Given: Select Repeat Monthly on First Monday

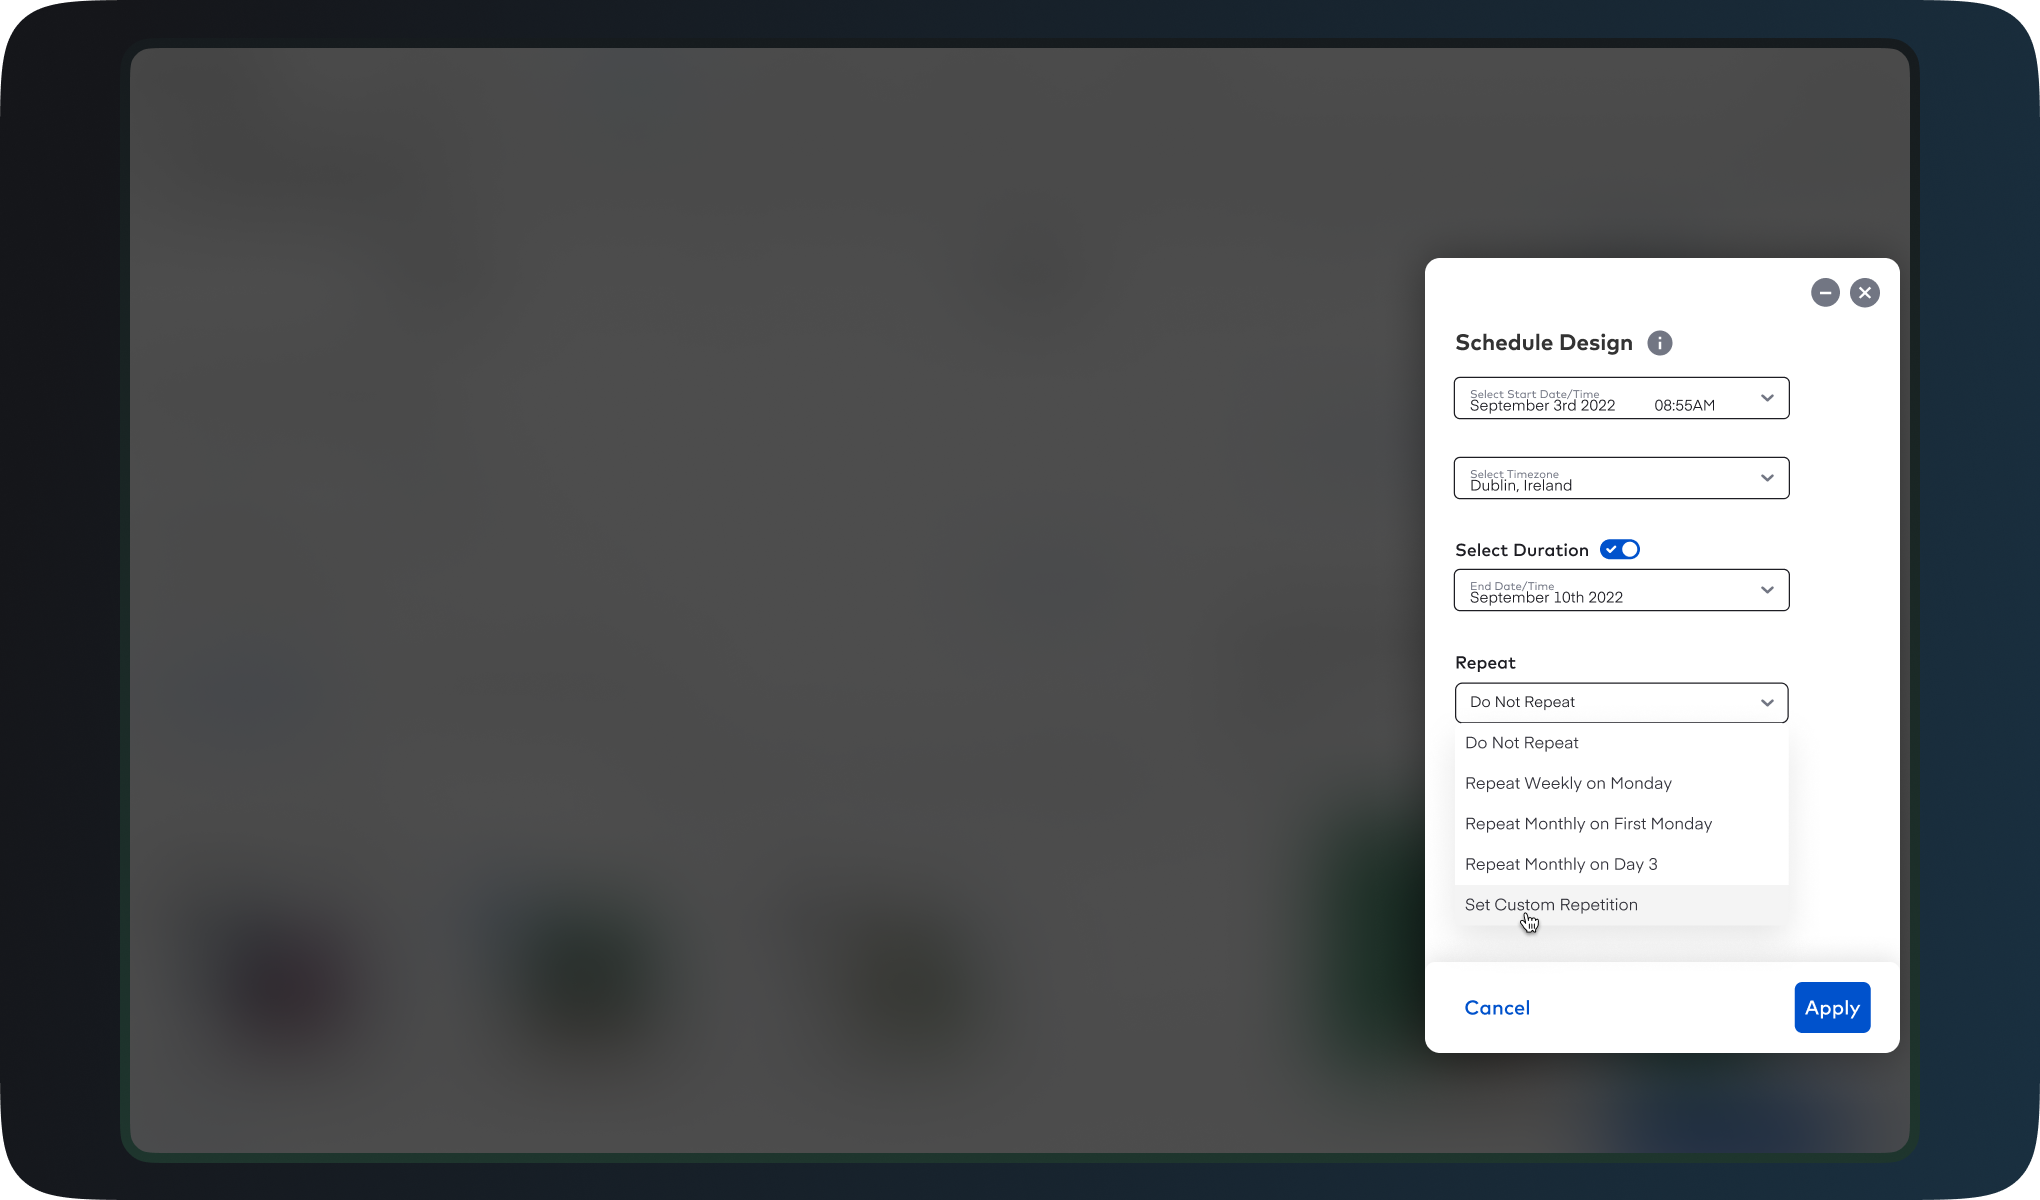Looking at the screenshot, I should [x=1589, y=823].
